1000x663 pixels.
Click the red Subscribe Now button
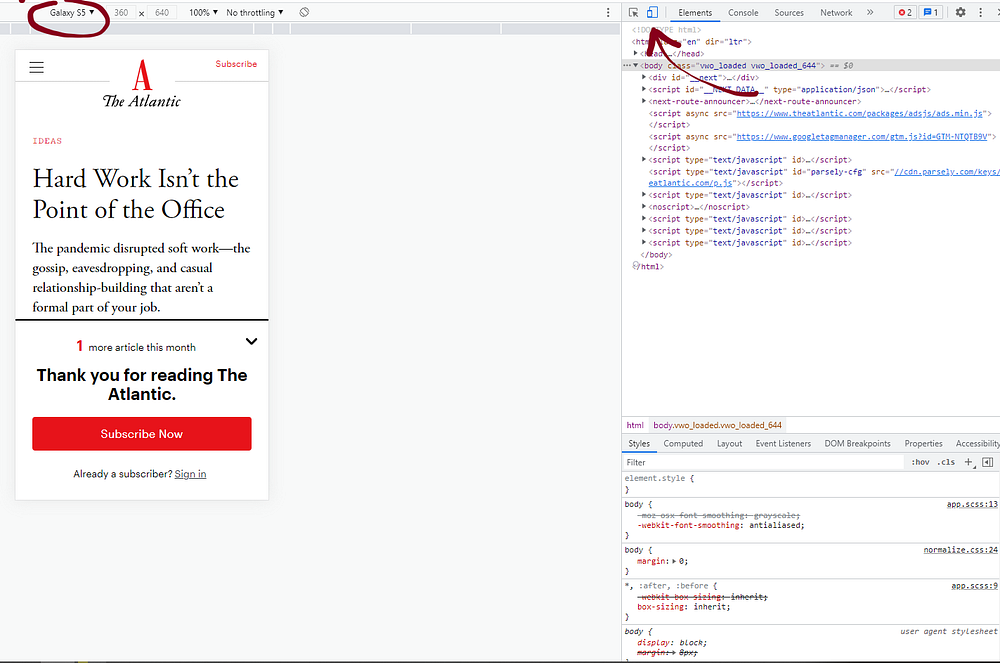(142, 434)
